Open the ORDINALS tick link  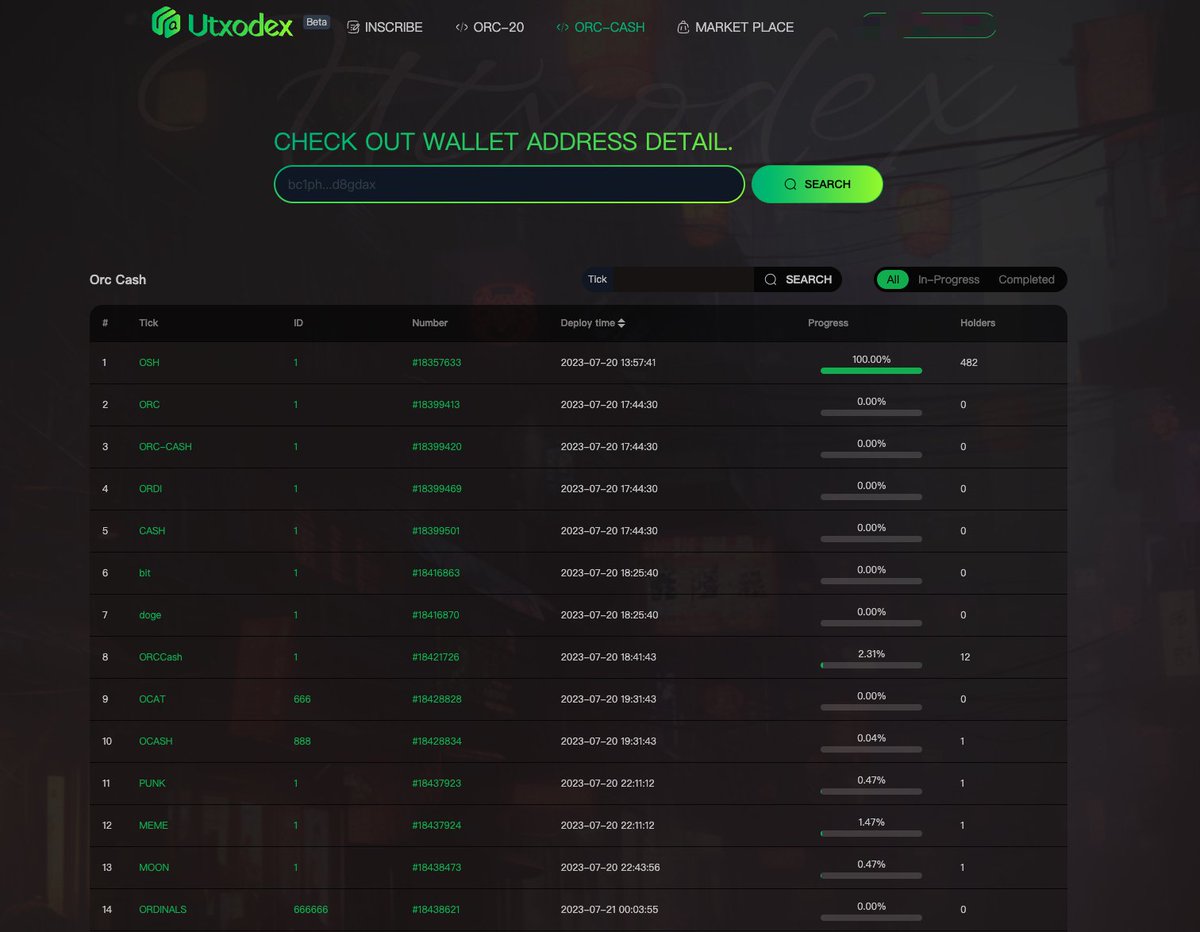point(163,909)
